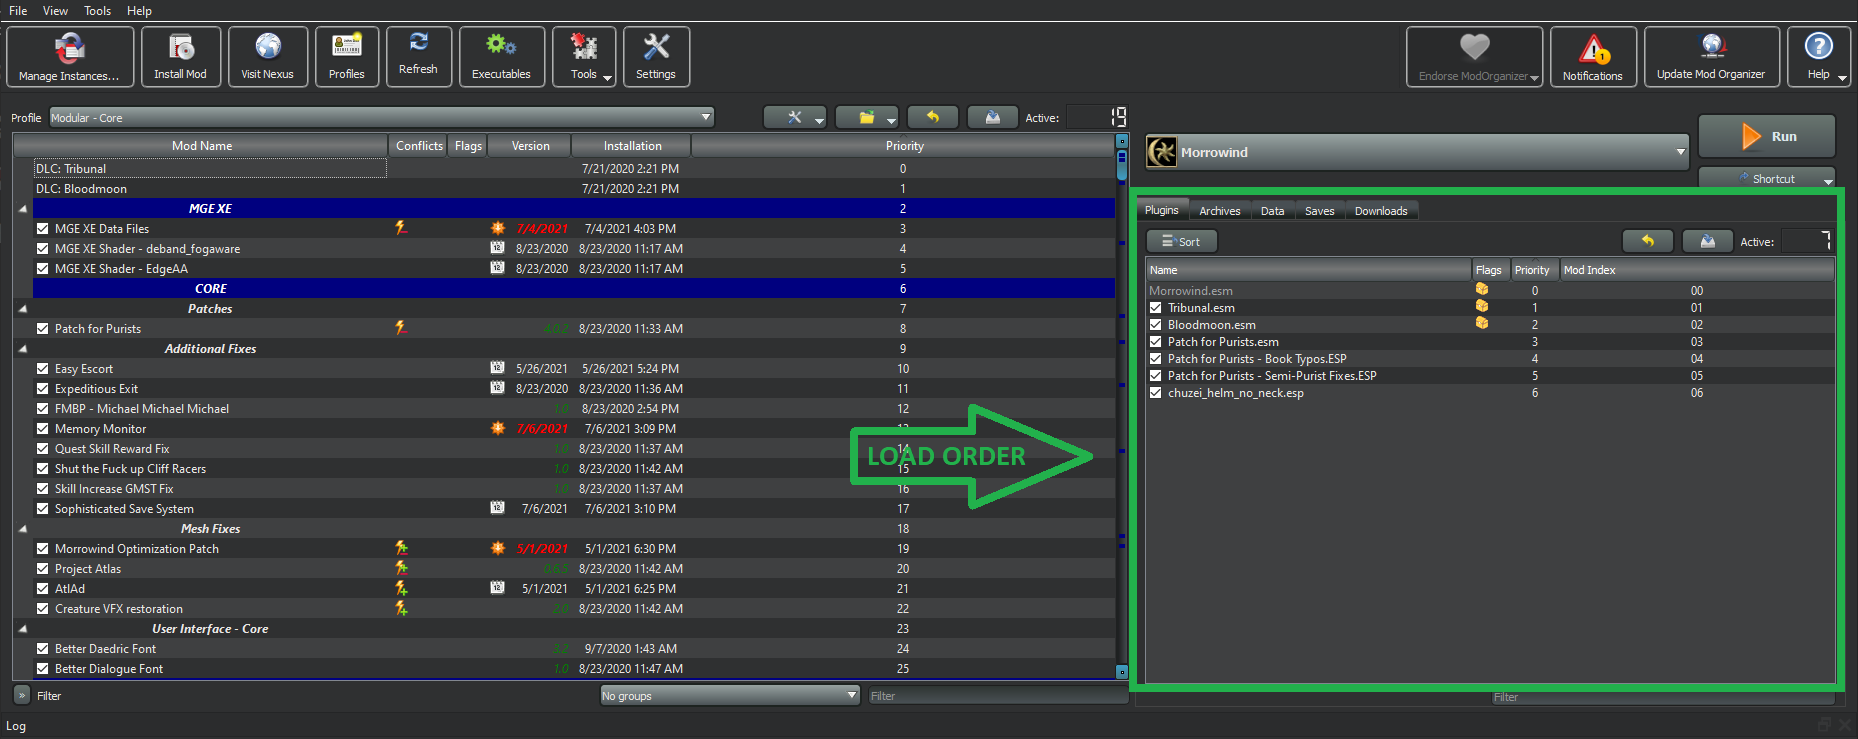The image size is (1858, 739).
Task: Click Update Mod Organizer icon
Action: (1710, 57)
